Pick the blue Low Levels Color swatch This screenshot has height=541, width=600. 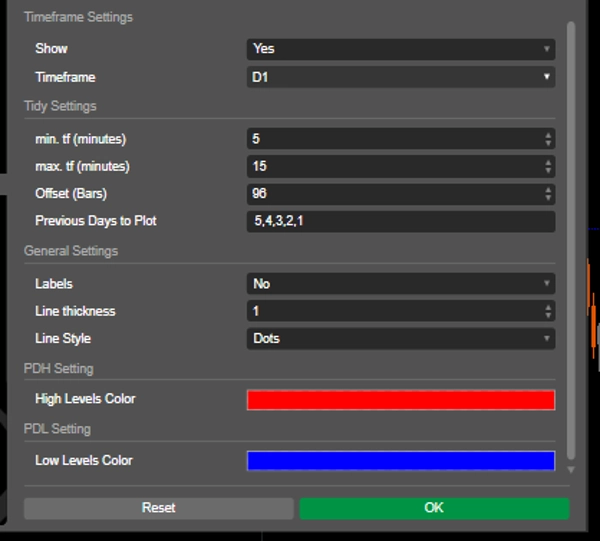coord(400,461)
